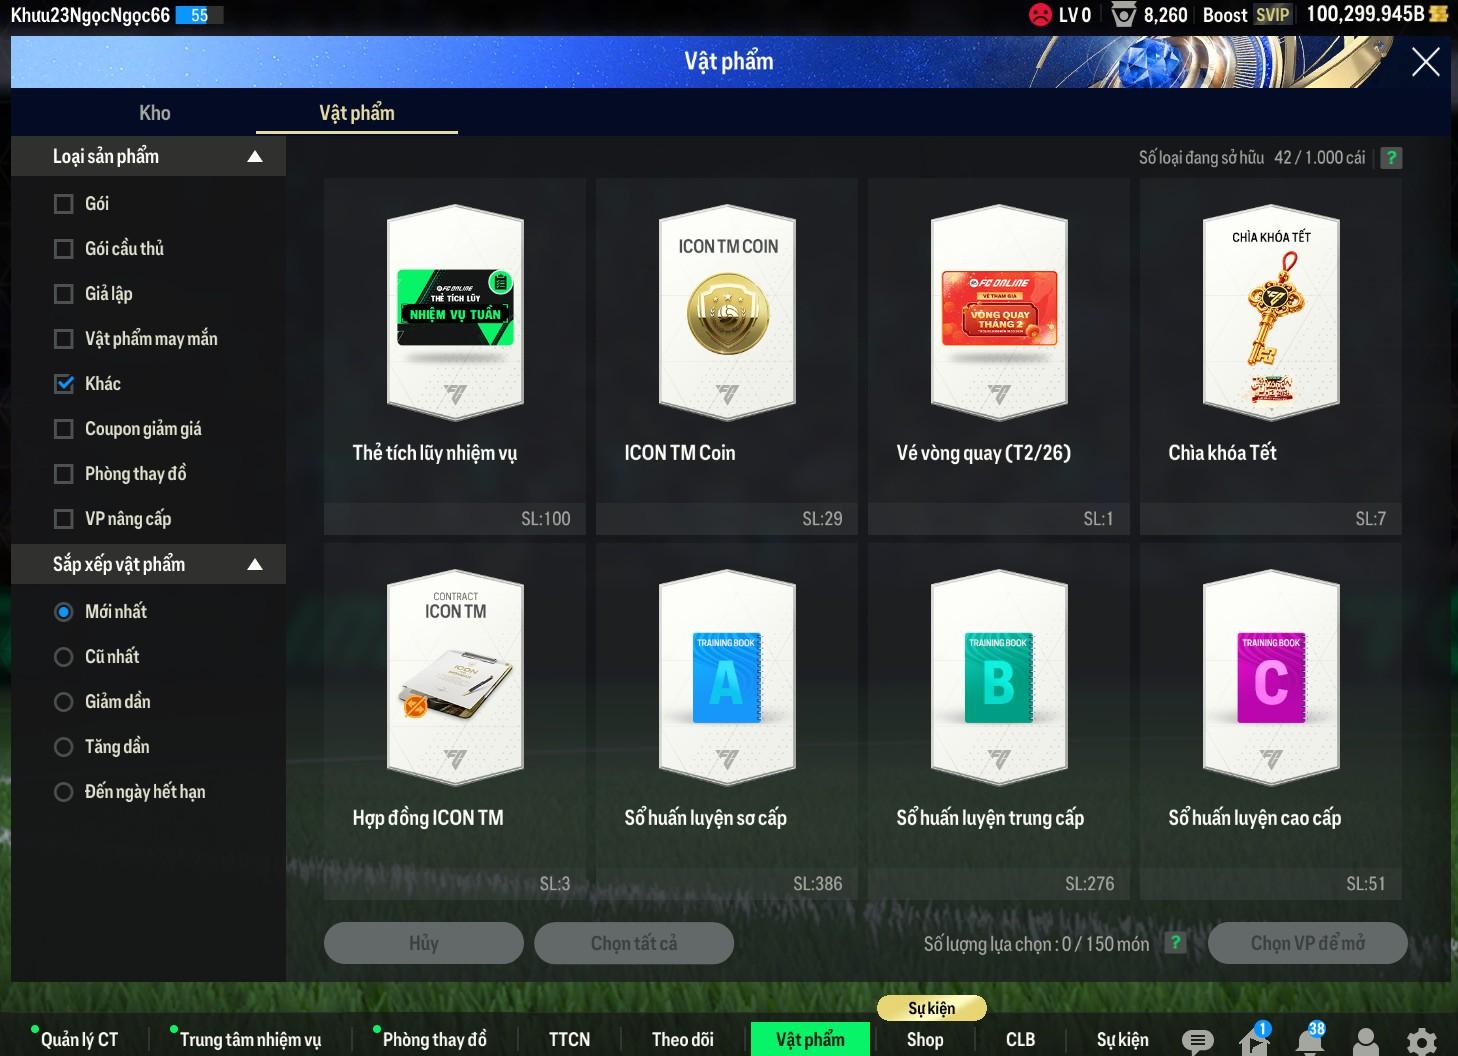Enable the Gói cầu thủ filter

pos(64,249)
